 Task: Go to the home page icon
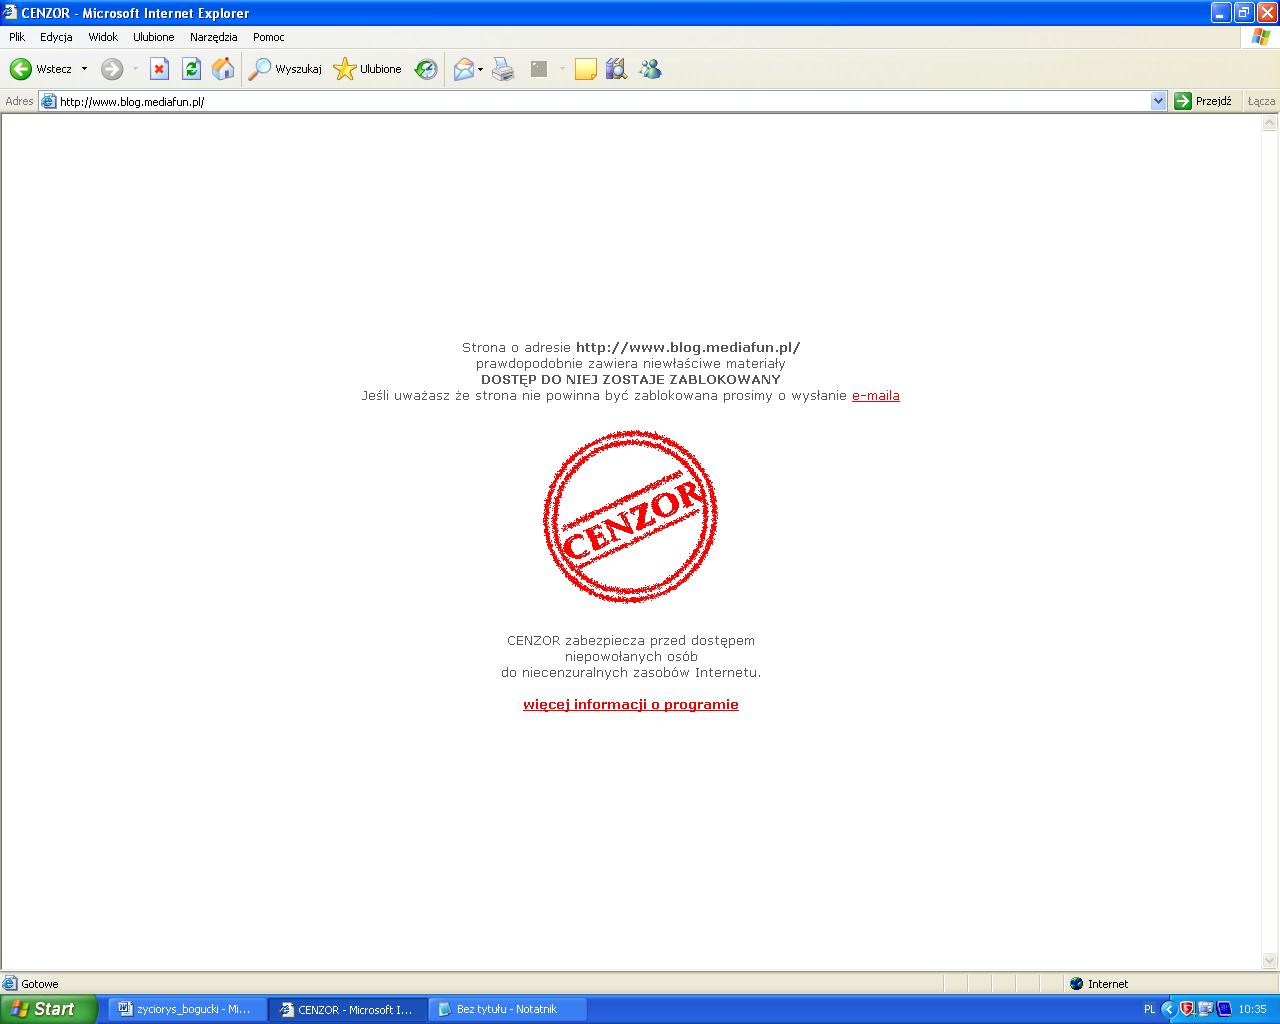pyautogui.click(x=223, y=69)
